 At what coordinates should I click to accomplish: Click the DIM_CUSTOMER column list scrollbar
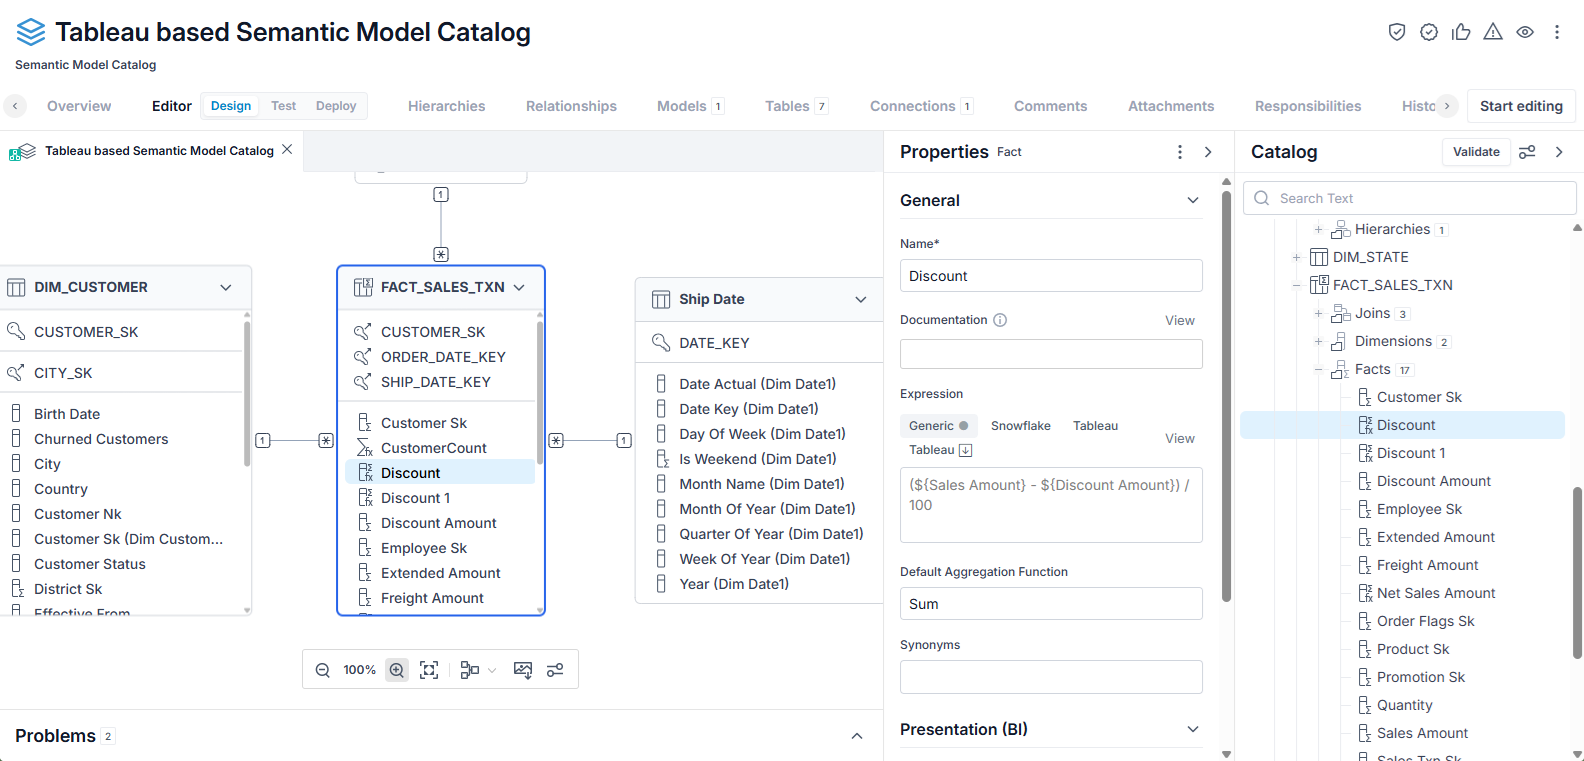247,393
